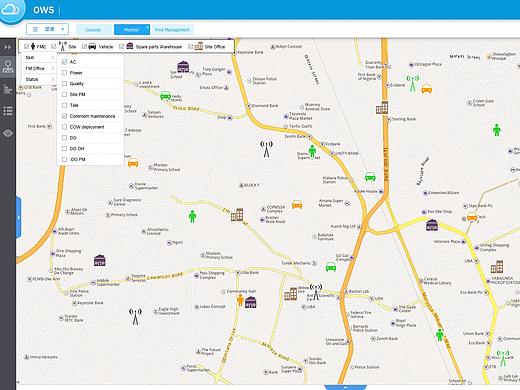Viewport: 520px width, 390px height.
Task: Expand the blue bottom panel handle
Action: [346, 387]
